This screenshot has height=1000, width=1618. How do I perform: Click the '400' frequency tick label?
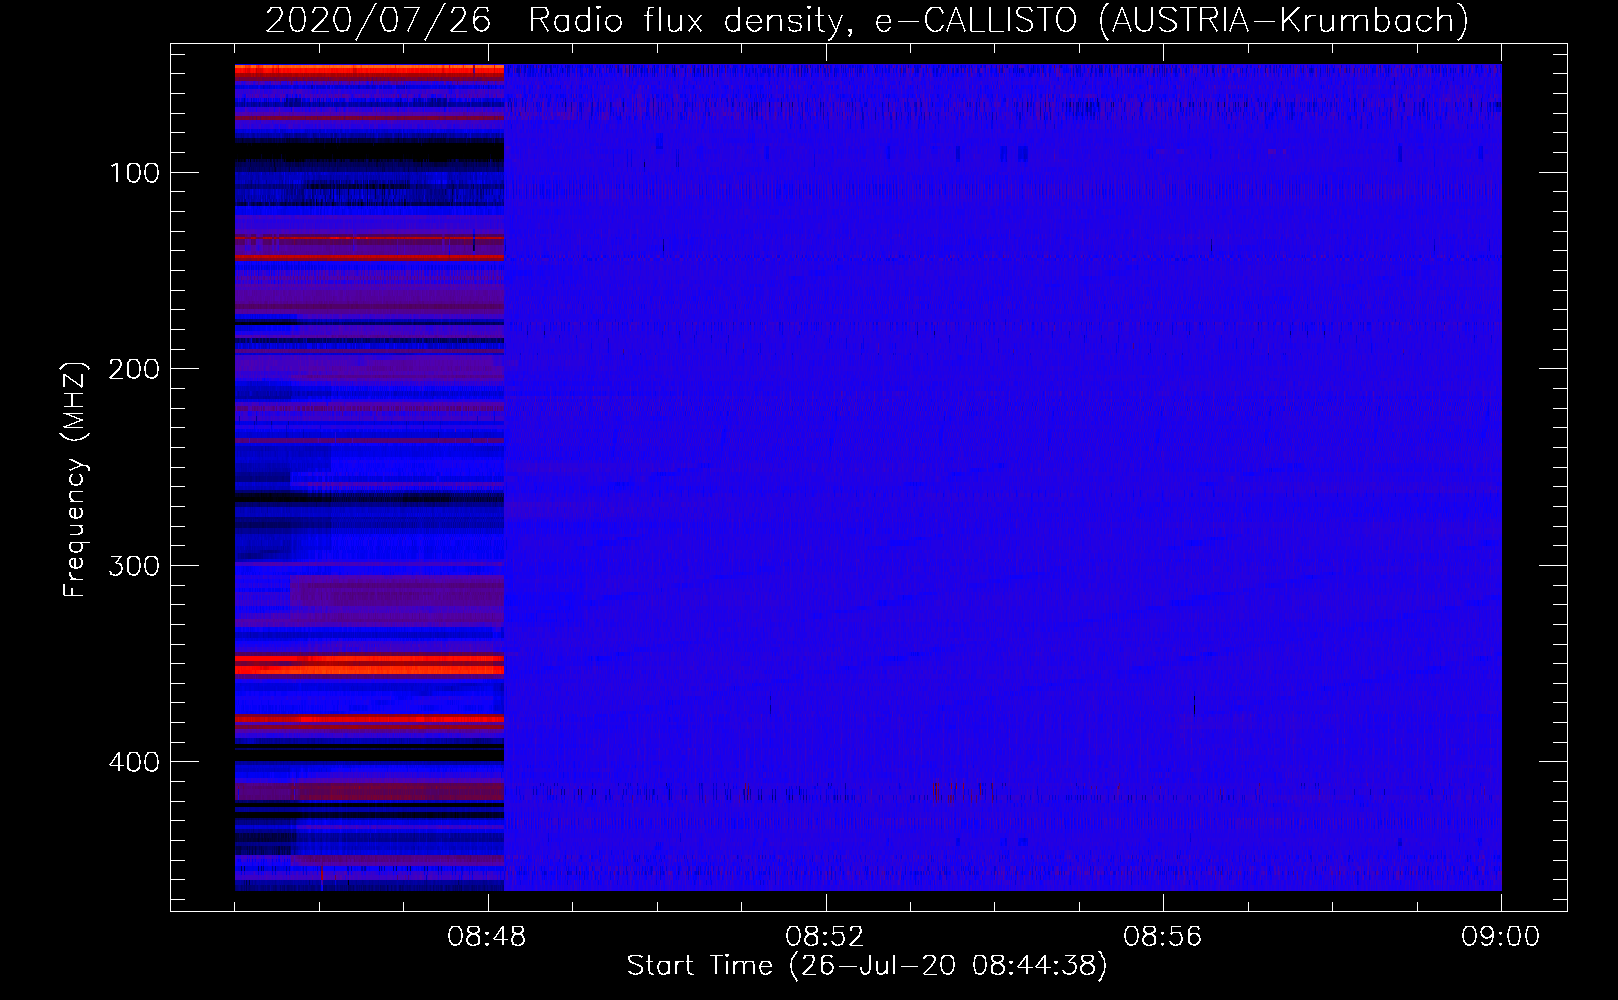(135, 762)
